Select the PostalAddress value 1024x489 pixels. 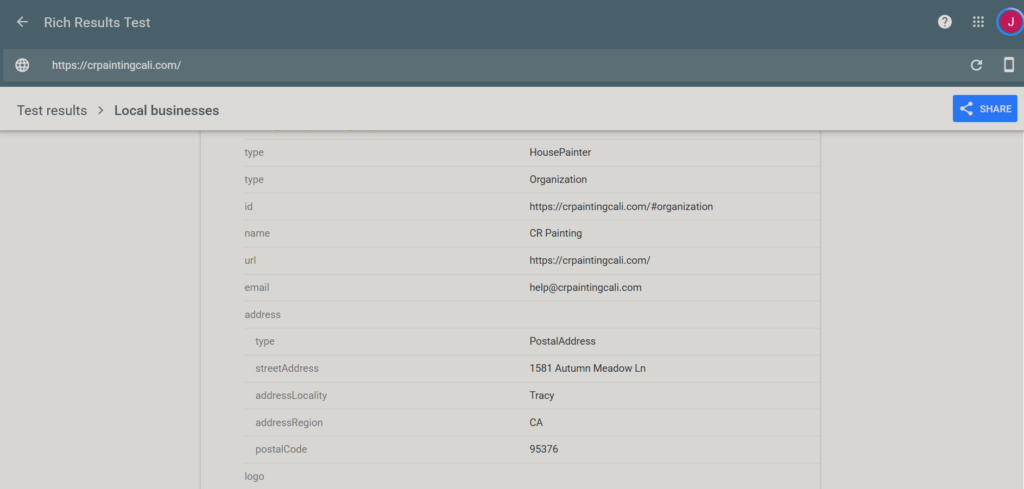(x=562, y=341)
